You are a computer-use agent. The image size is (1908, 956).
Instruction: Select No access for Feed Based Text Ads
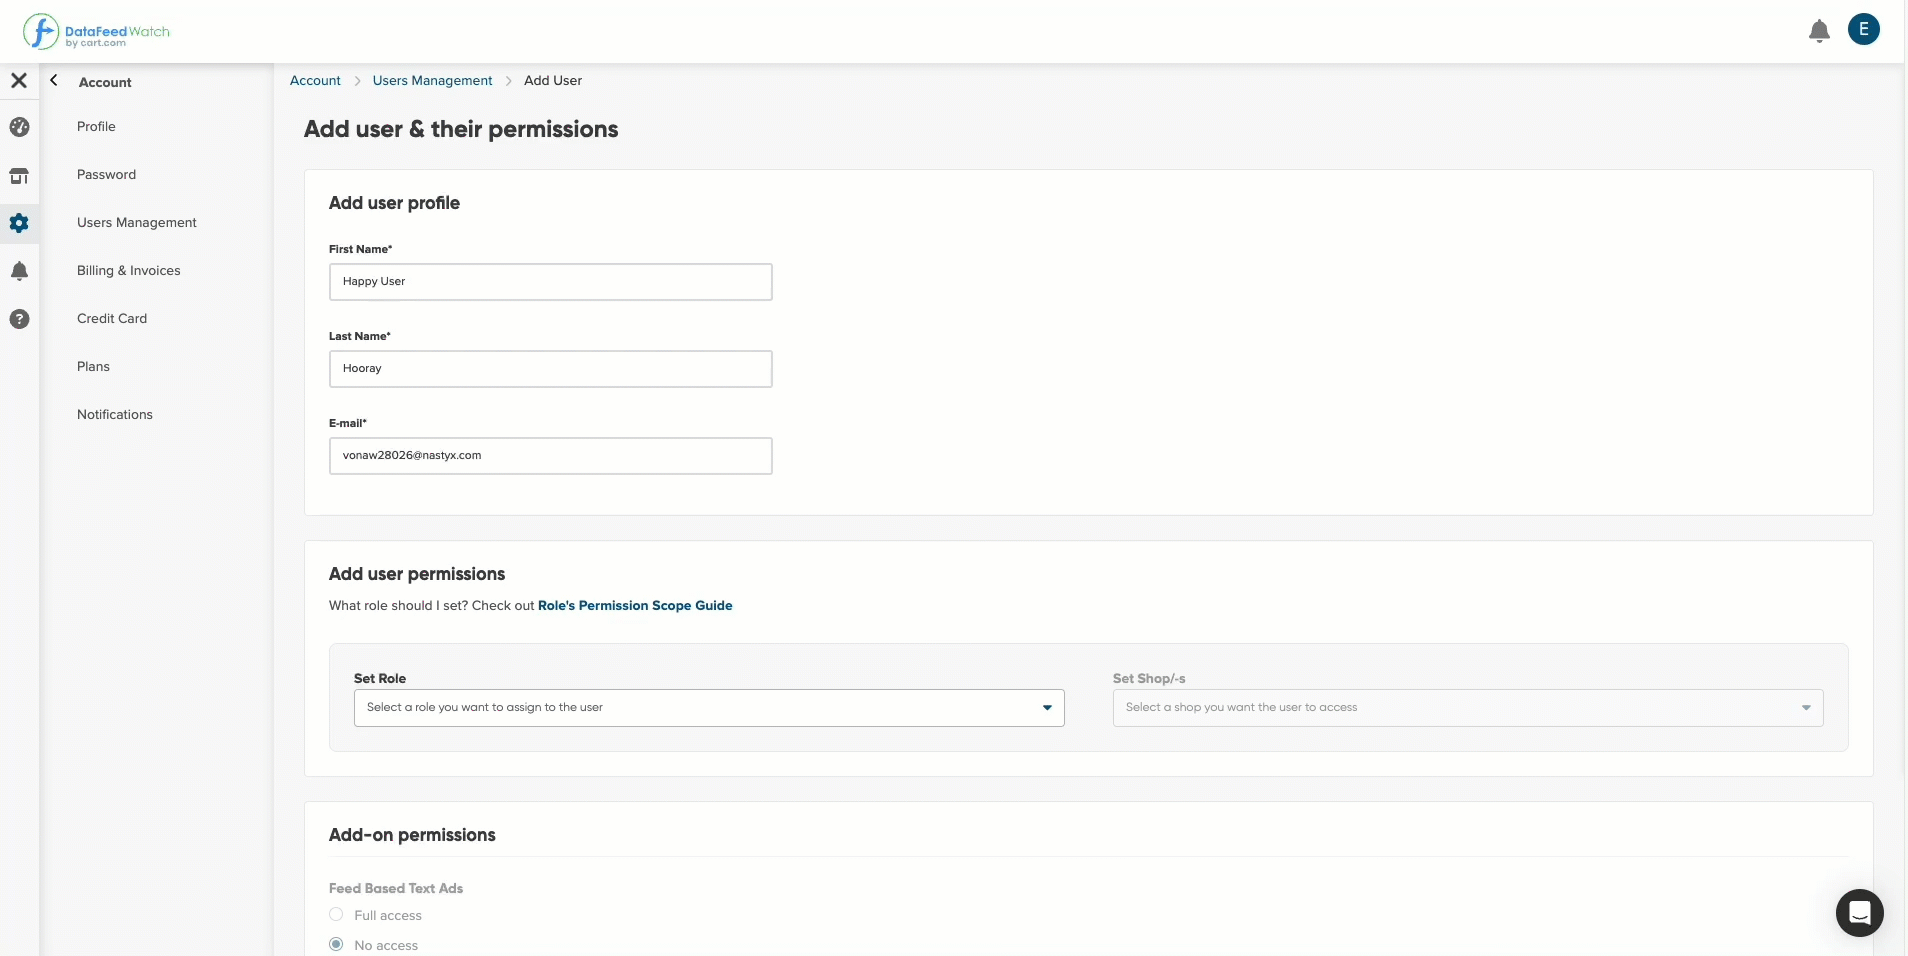coord(336,944)
